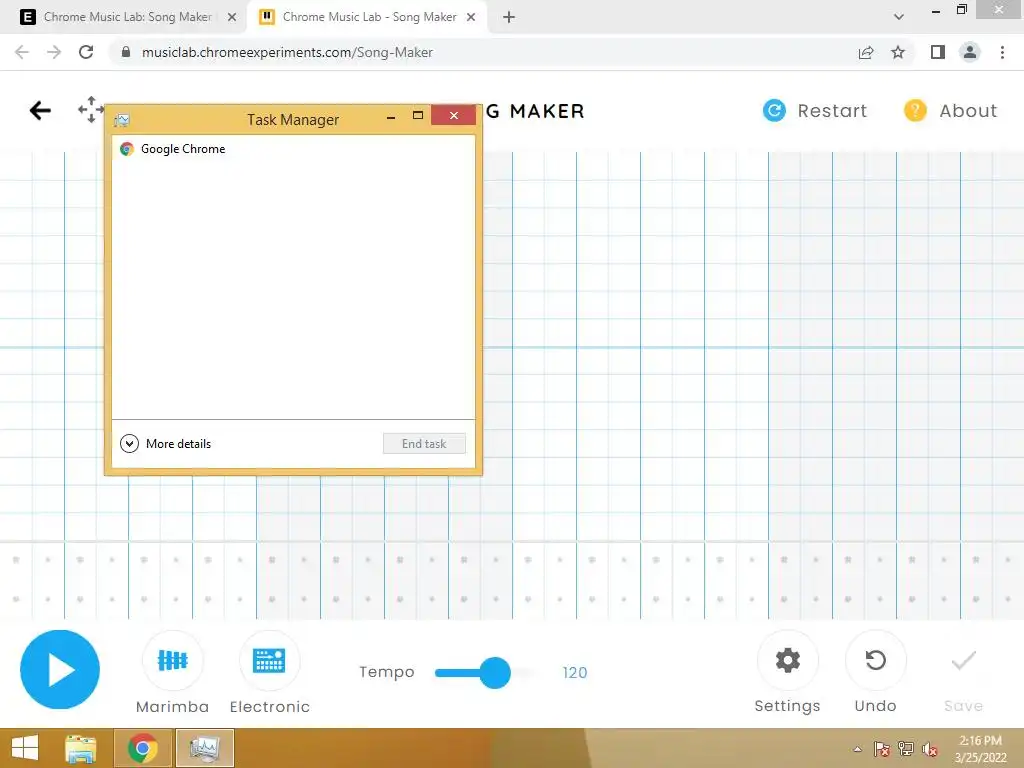Bookmark this page with the star
Viewport: 1024px width, 768px height.
(898, 52)
